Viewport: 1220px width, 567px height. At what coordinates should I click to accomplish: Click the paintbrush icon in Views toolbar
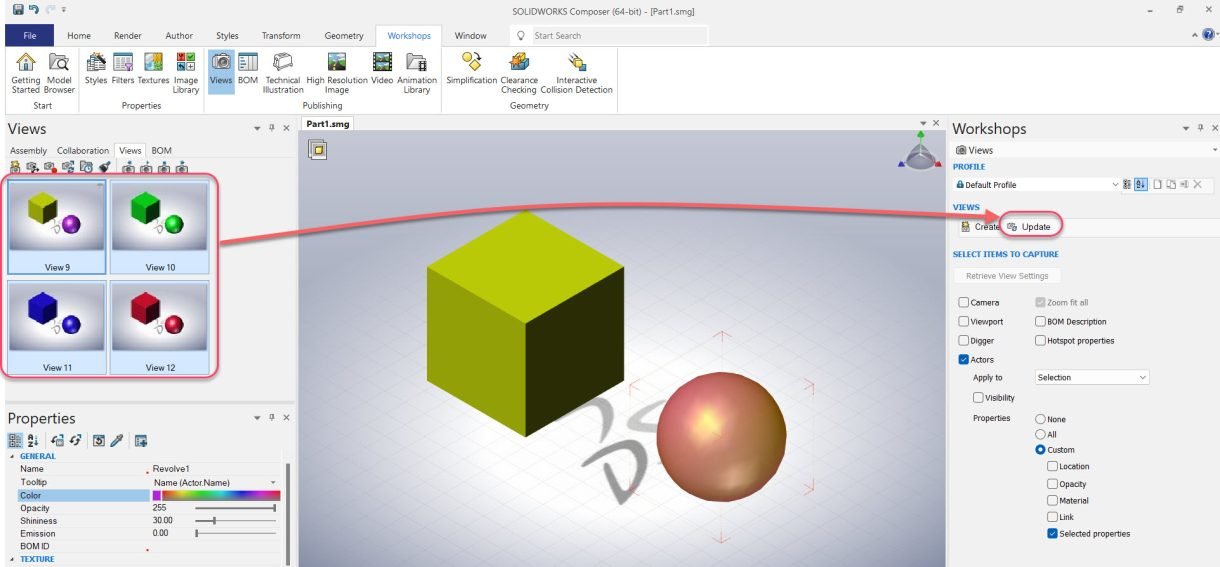104,166
